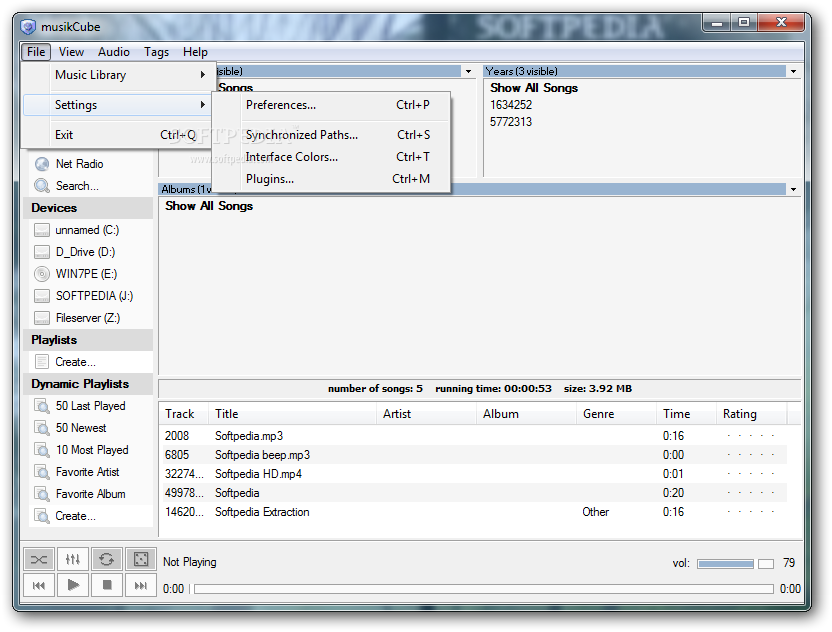Select Show All Songs in Years panel
The image size is (832, 632).
pyautogui.click(x=534, y=88)
